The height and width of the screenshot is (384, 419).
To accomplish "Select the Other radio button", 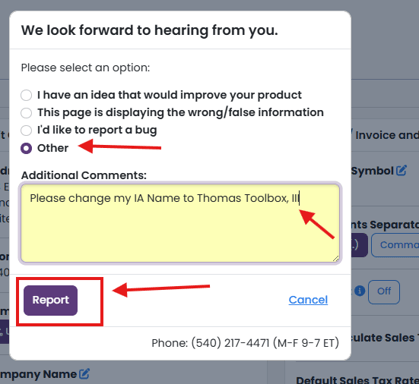I will (x=26, y=148).
